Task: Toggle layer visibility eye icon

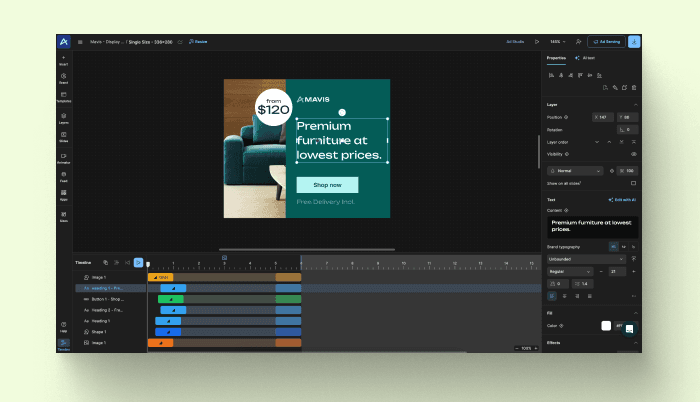Action: point(633,154)
